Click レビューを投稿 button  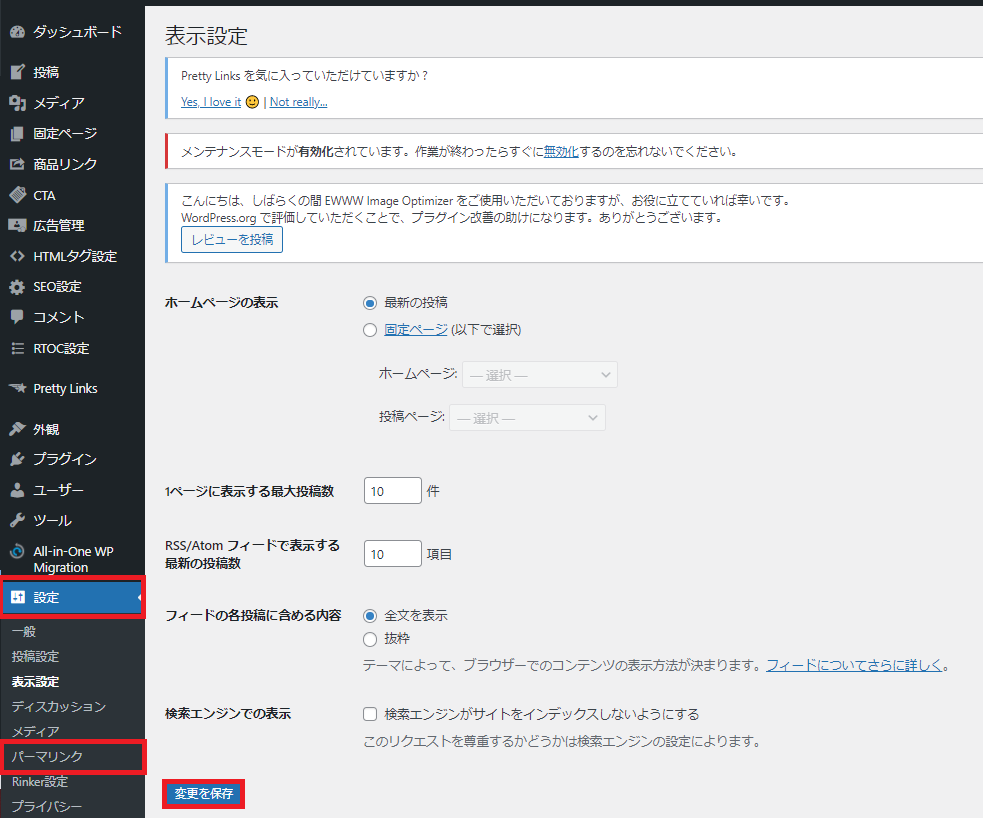tap(232, 239)
